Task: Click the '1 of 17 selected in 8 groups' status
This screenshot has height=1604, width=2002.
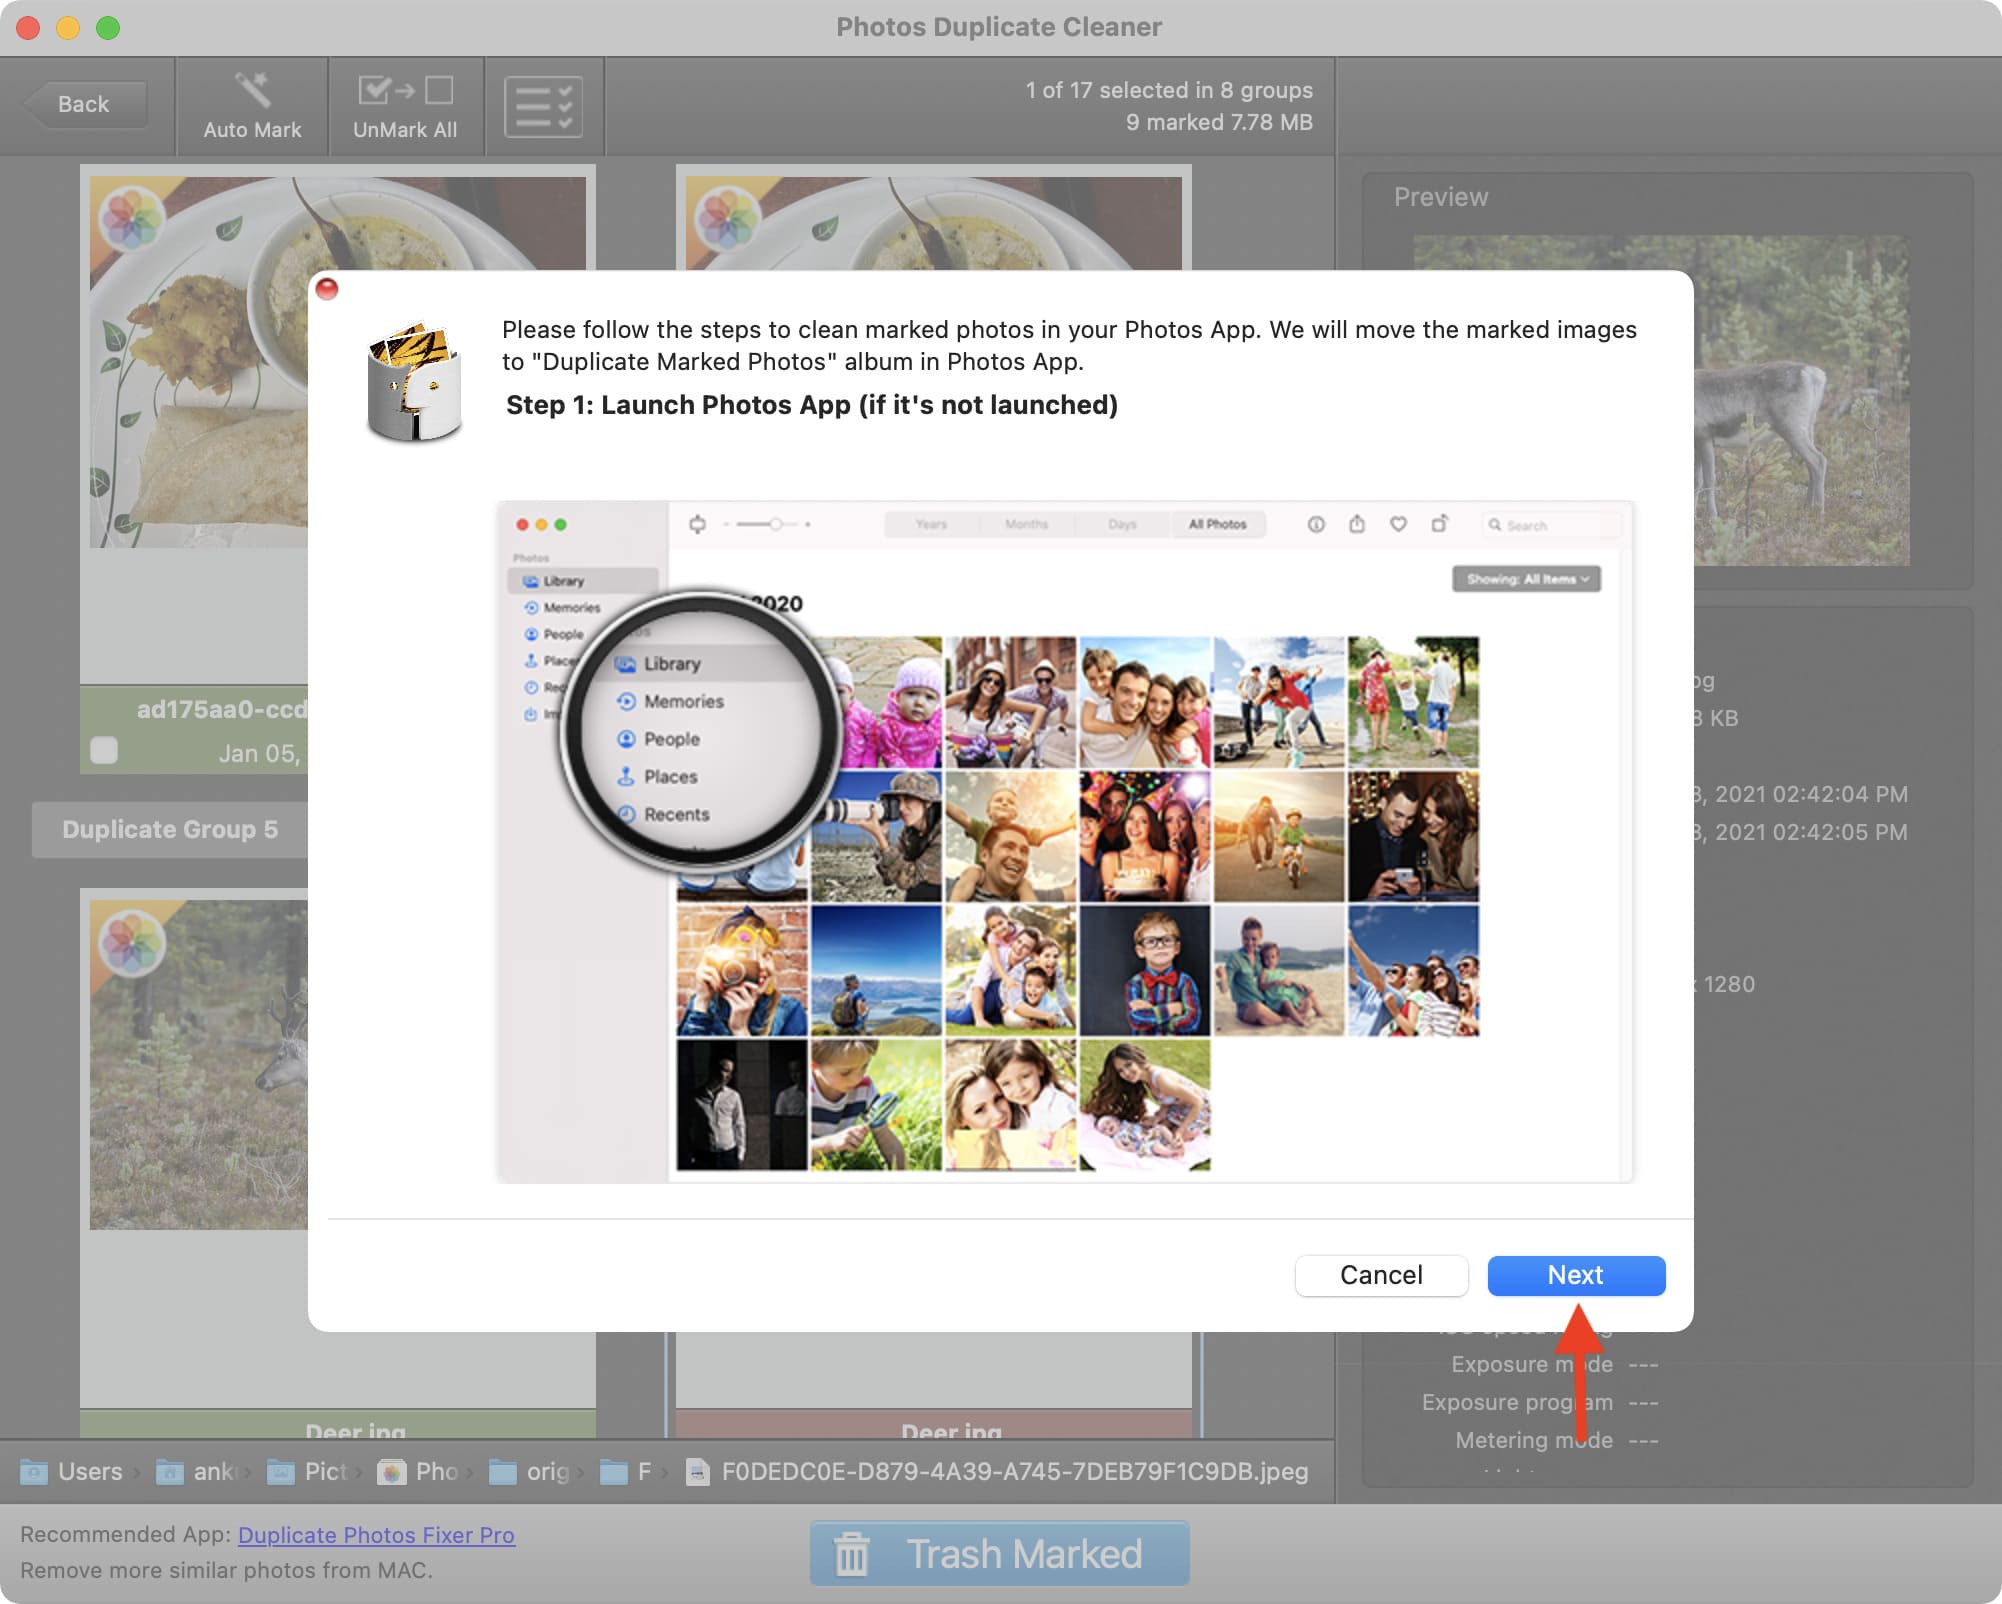Action: pos(1169,90)
